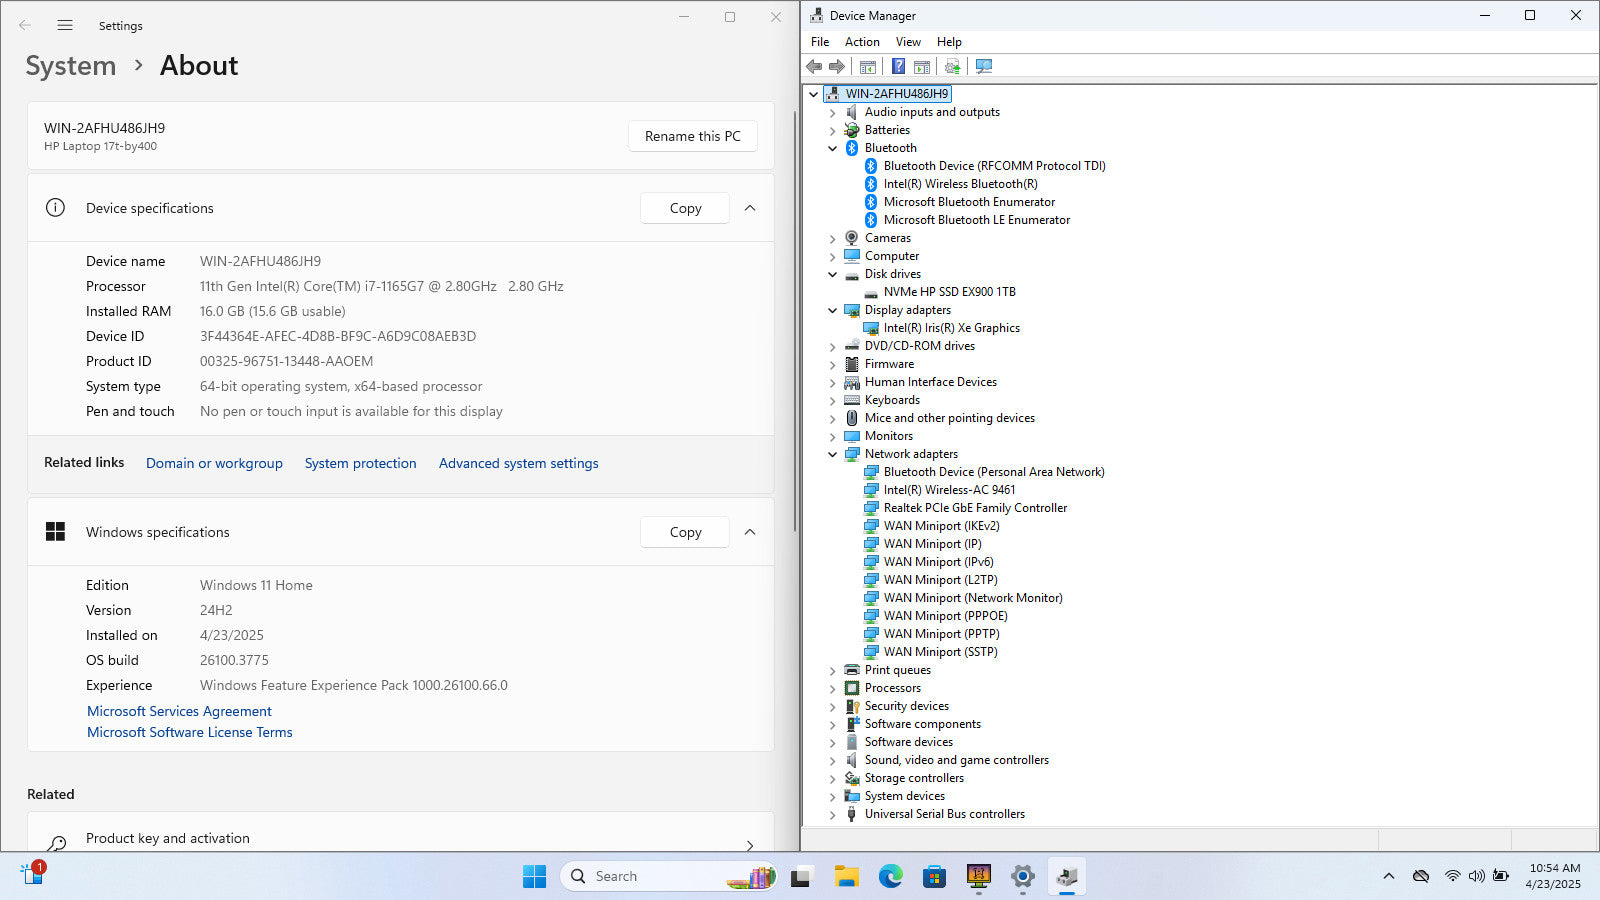The height and width of the screenshot is (900, 1600).
Task: Collapse the Disk drives category
Action: coord(832,274)
